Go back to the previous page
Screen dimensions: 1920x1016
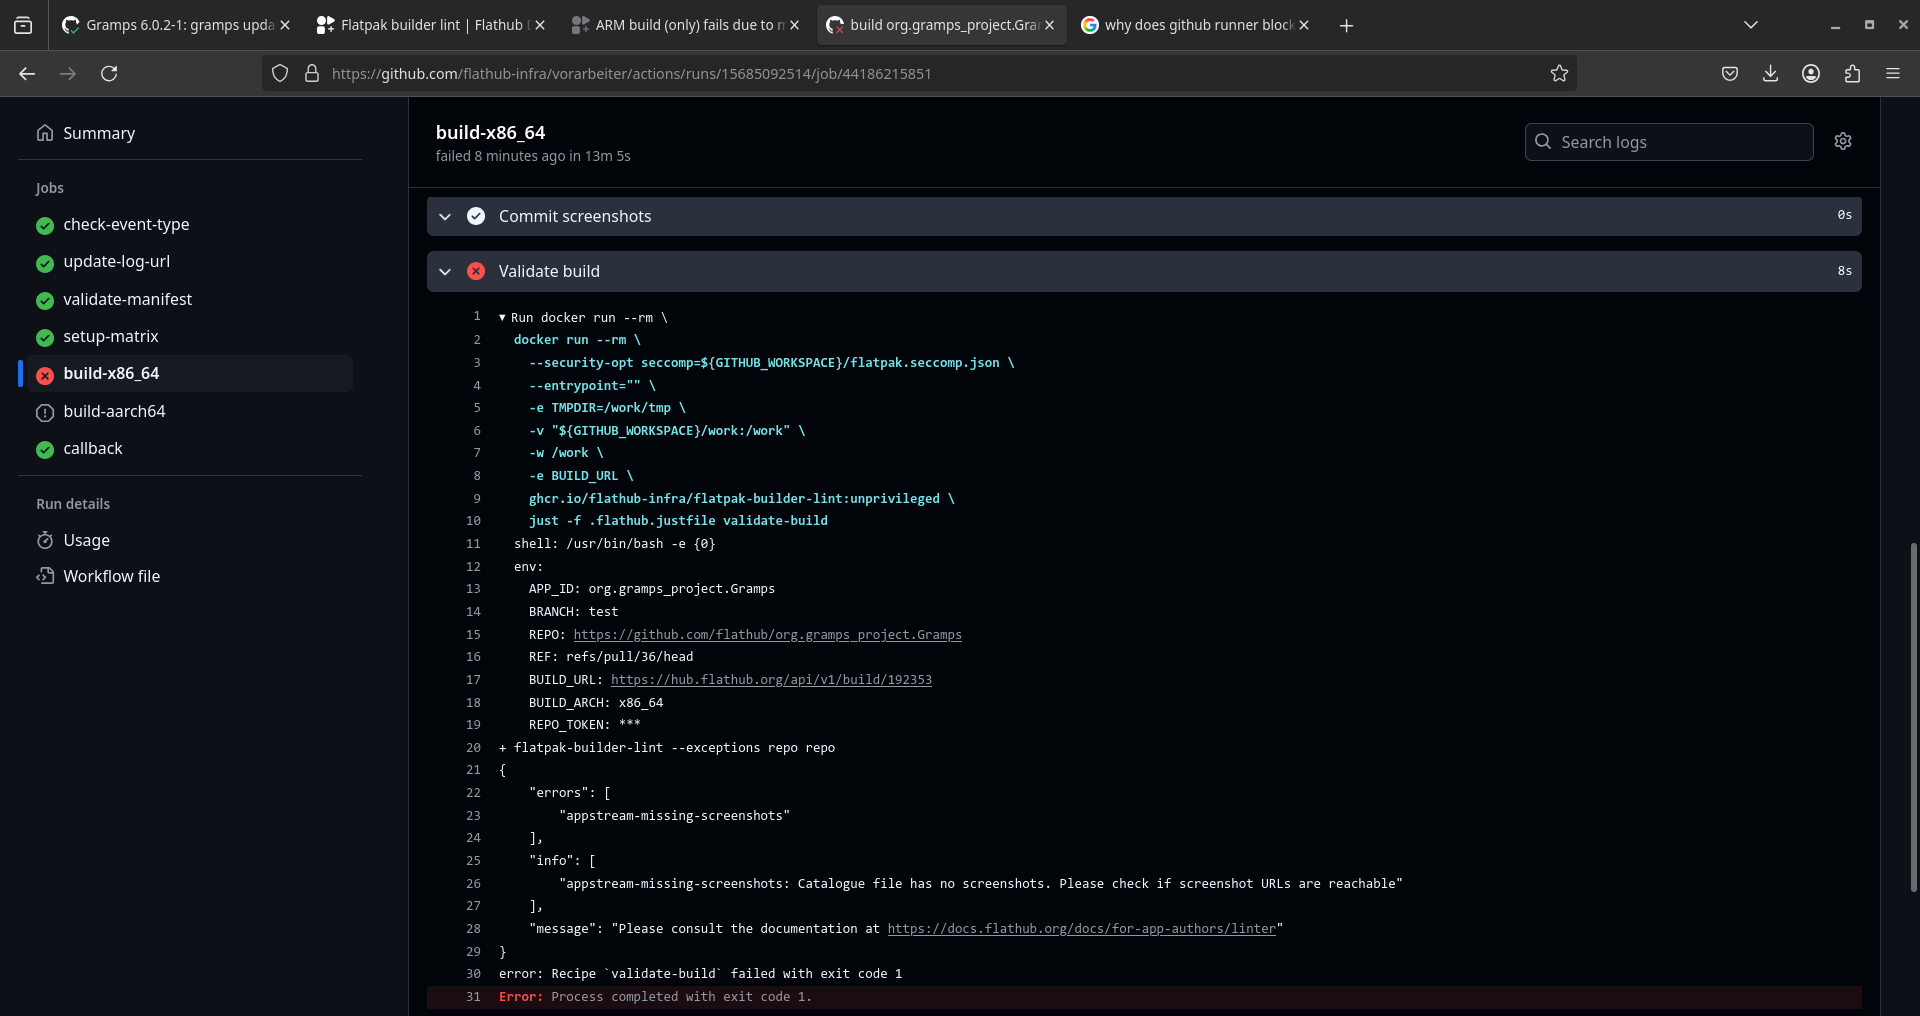[27, 73]
